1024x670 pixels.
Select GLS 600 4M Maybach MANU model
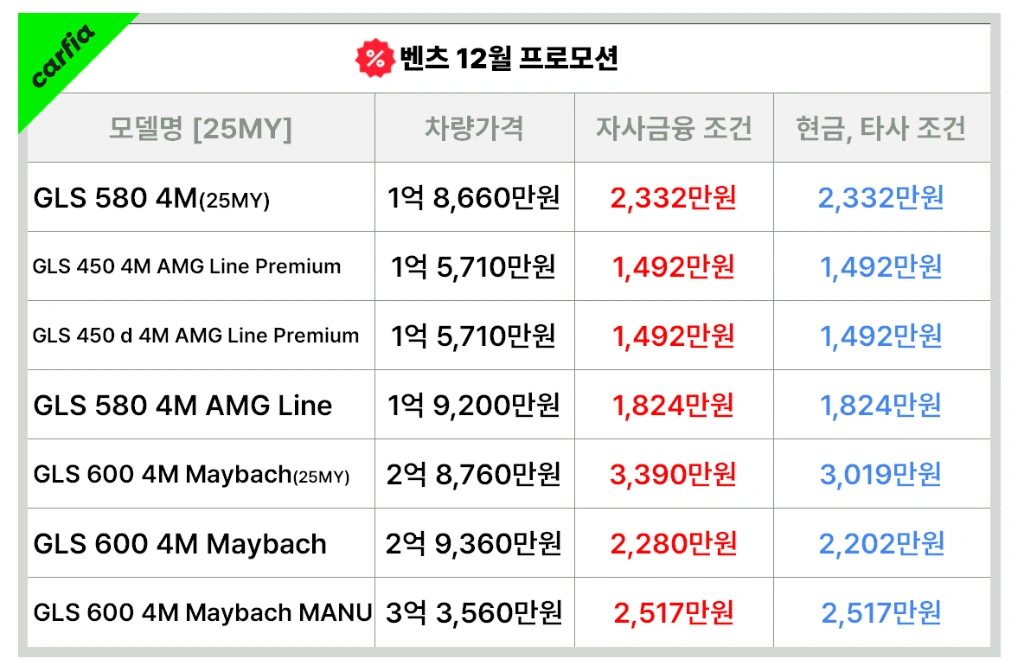pyautogui.click(x=202, y=613)
